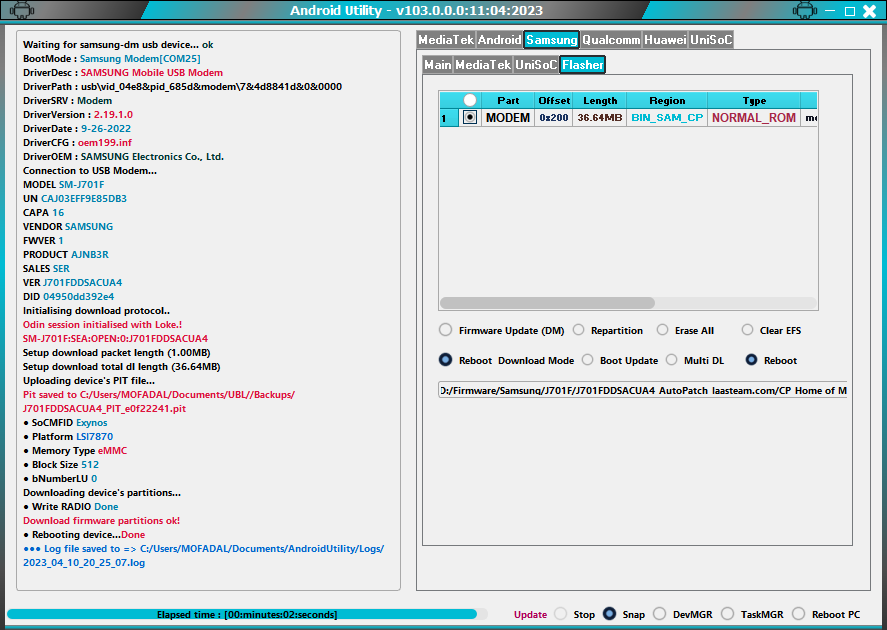The height and width of the screenshot is (630, 887).
Task: Select the Reboot PC radio button
Action: coord(799,614)
